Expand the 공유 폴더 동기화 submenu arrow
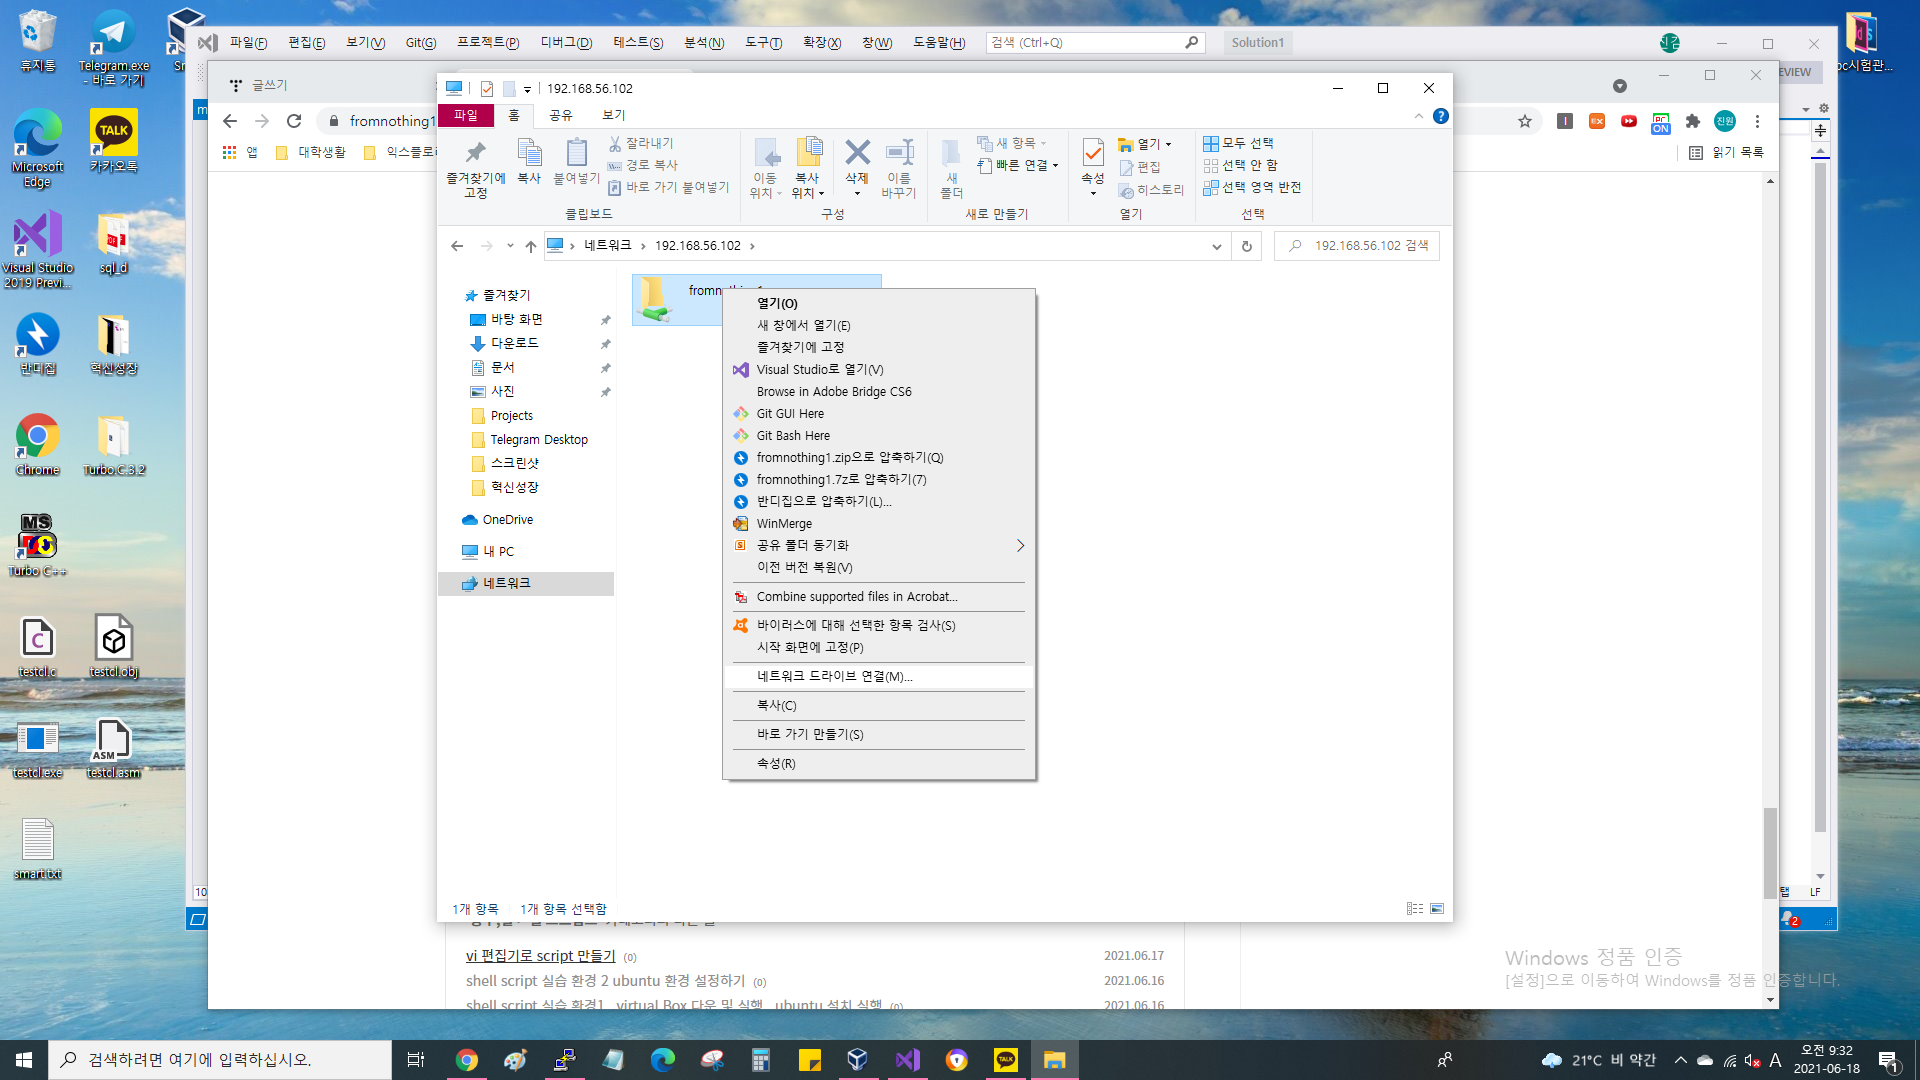Image resolution: width=1920 pixels, height=1080 pixels. 1020,545
